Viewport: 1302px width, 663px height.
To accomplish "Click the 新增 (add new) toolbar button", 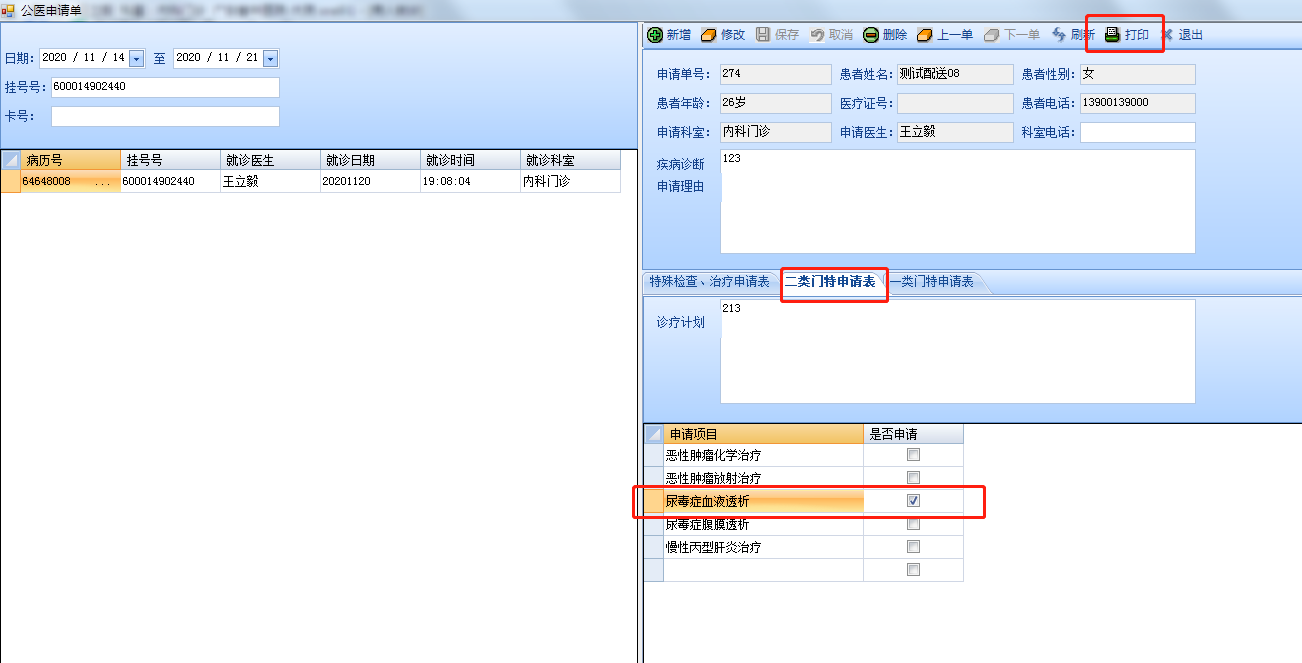I will point(669,35).
